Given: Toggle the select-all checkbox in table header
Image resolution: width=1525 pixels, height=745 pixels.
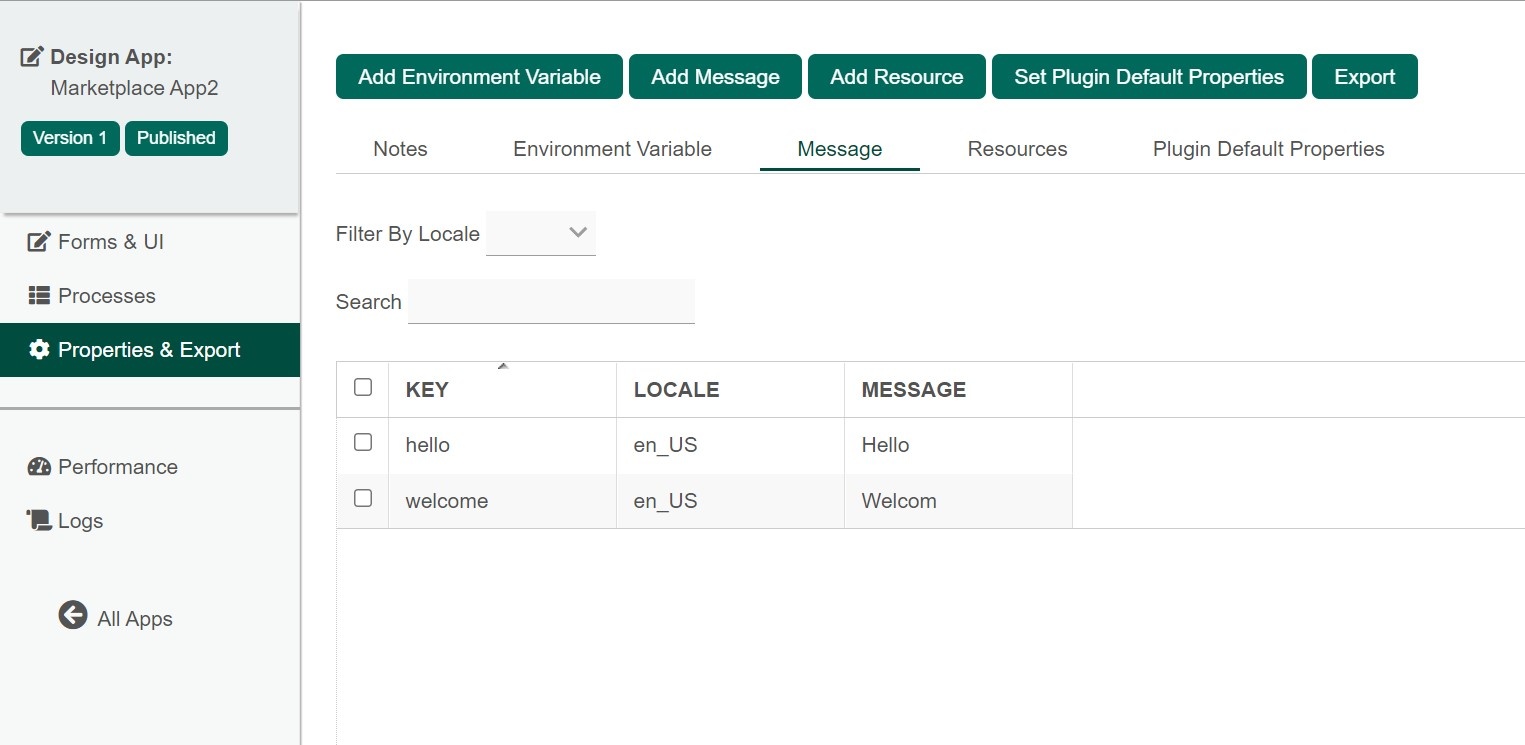Looking at the screenshot, I should pyautogui.click(x=363, y=387).
